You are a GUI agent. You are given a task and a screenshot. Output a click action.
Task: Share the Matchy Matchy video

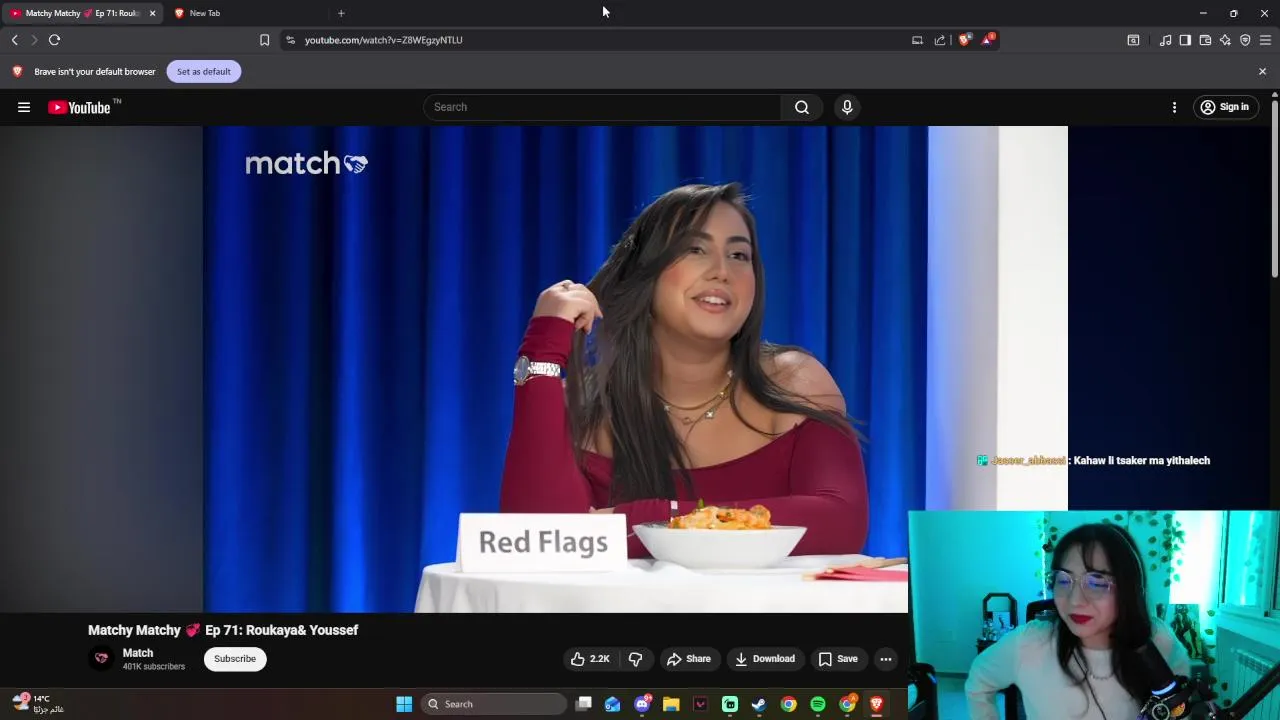click(688, 659)
